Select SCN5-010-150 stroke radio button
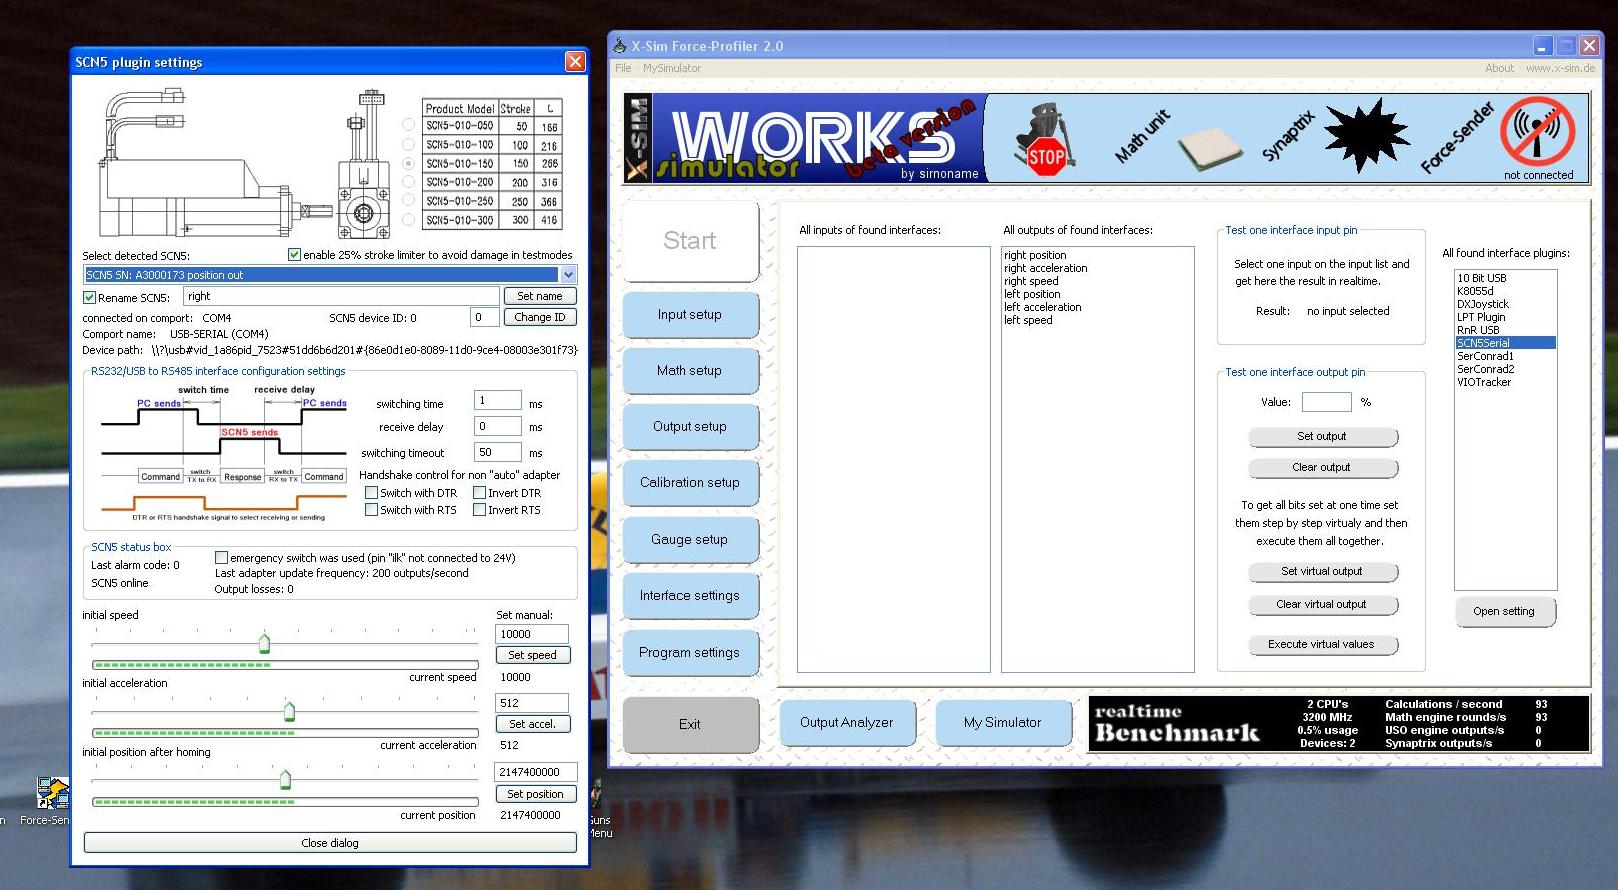Viewport: 1618px width, 890px height. click(x=408, y=163)
